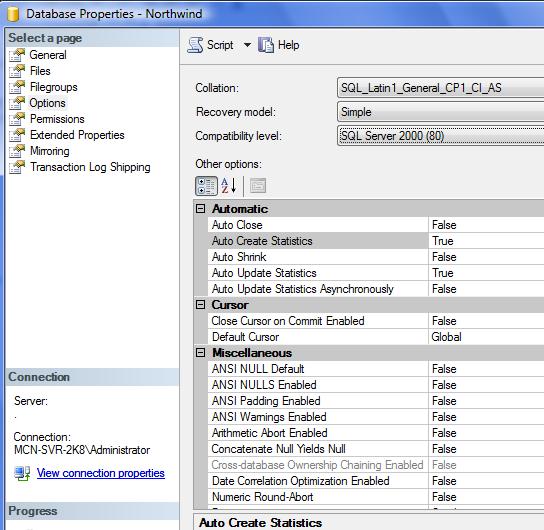Click the MCN-SVR-2K8\Administrator connection text
This screenshot has width=544, height=530.
click(x=82, y=450)
